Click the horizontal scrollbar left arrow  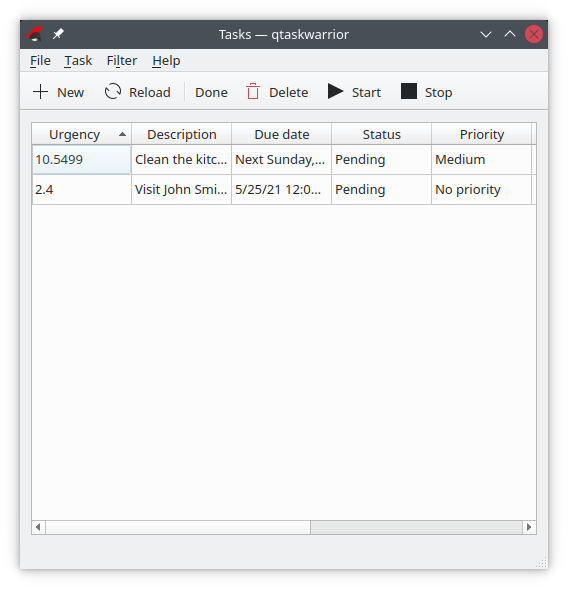(x=38, y=527)
